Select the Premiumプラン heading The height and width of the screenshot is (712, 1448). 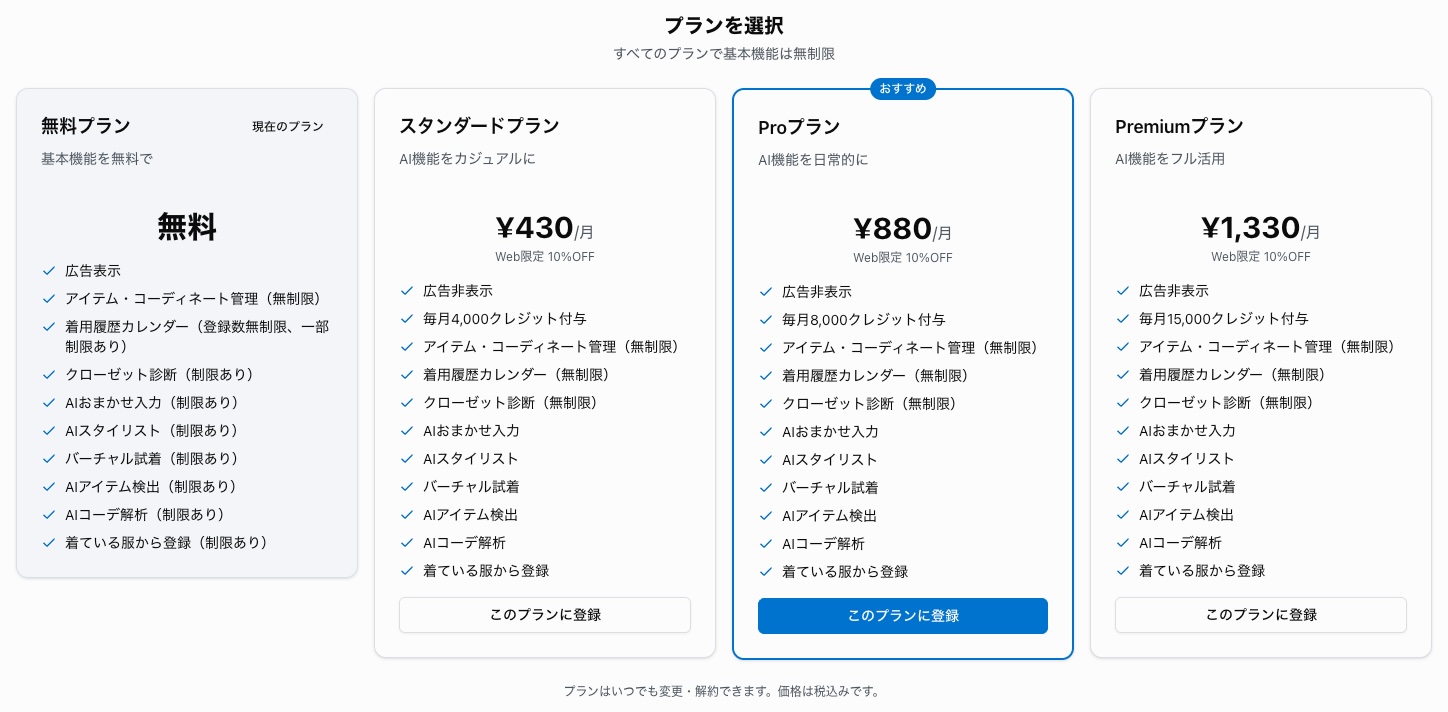(1179, 126)
